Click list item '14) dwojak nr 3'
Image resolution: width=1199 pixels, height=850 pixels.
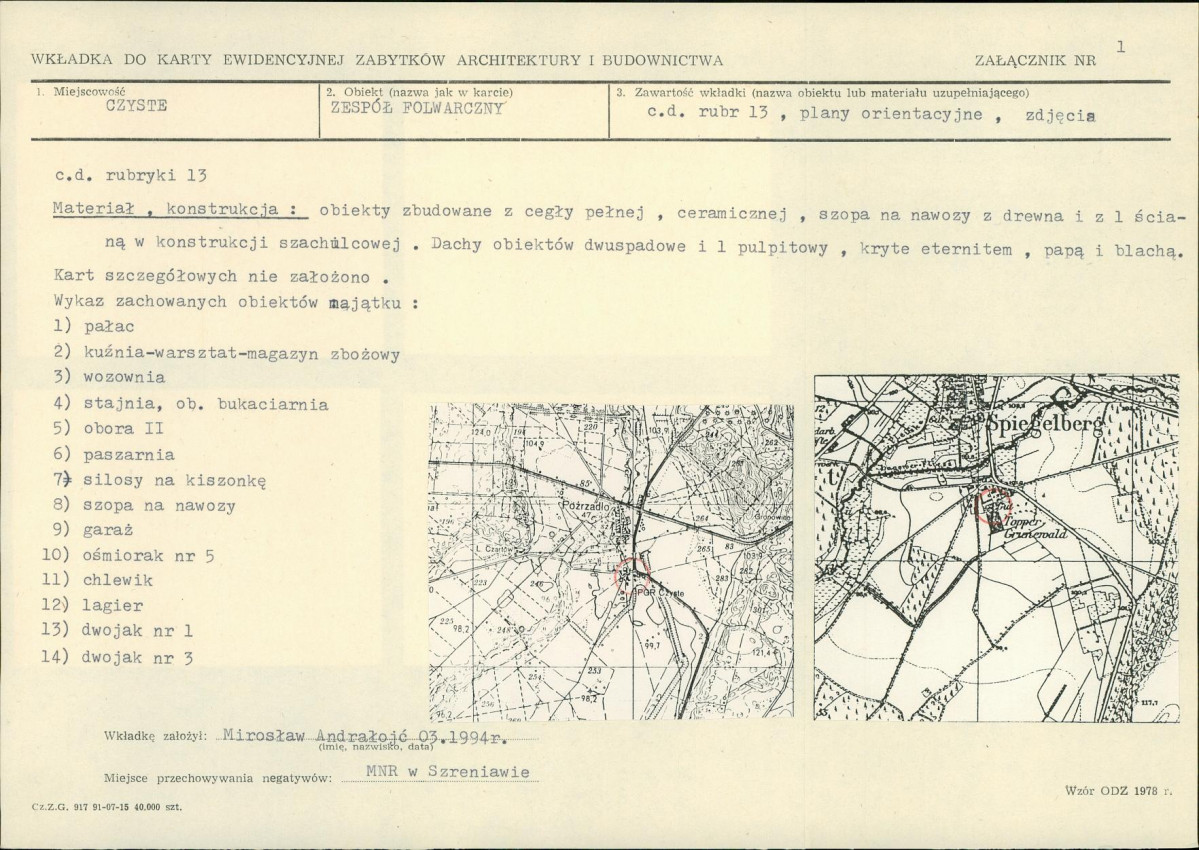click(x=124, y=657)
